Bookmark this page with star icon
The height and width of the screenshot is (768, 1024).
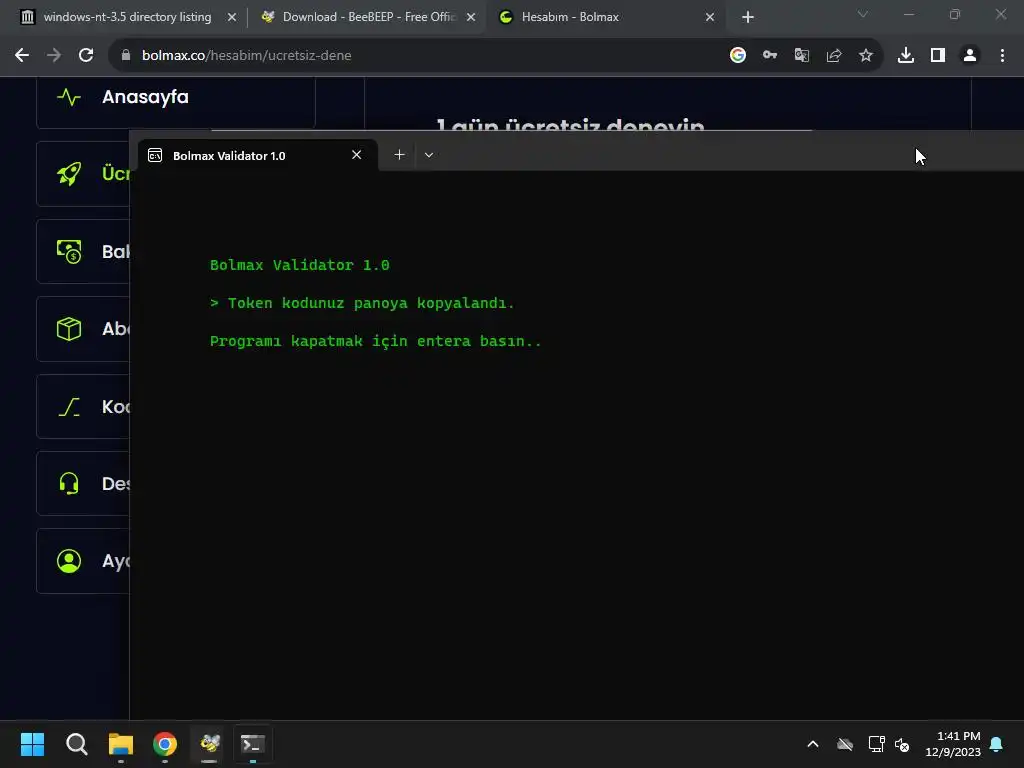pyautogui.click(x=866, y=56)
